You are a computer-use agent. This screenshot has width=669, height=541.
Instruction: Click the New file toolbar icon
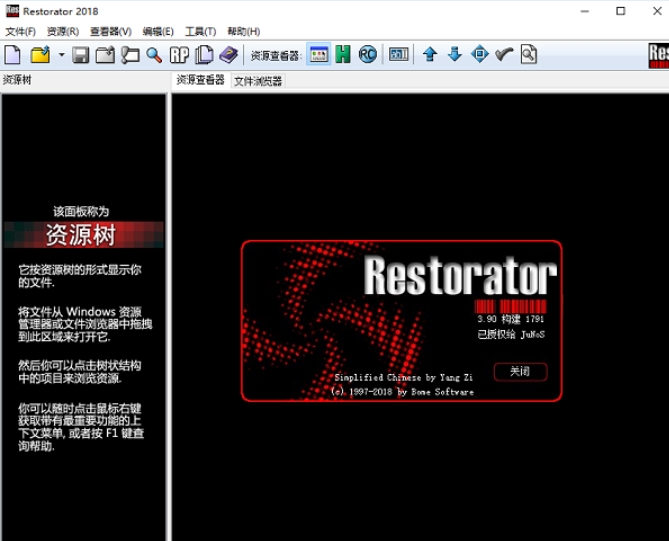[x=13, y=55]
